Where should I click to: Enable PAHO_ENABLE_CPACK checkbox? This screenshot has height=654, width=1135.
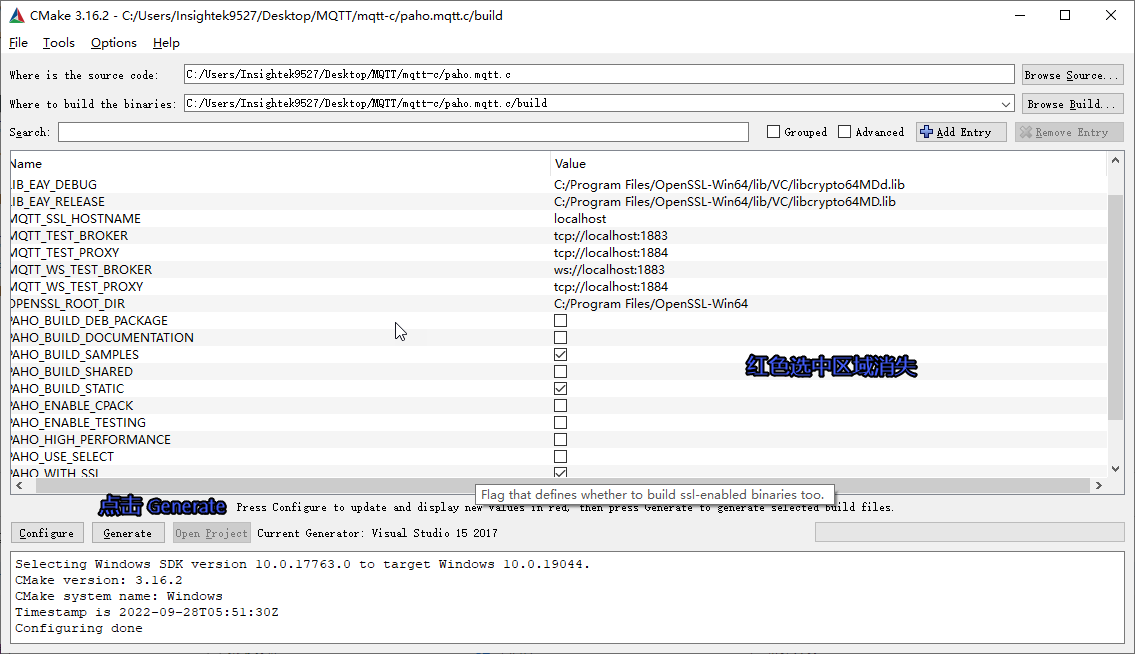point(560,406)
